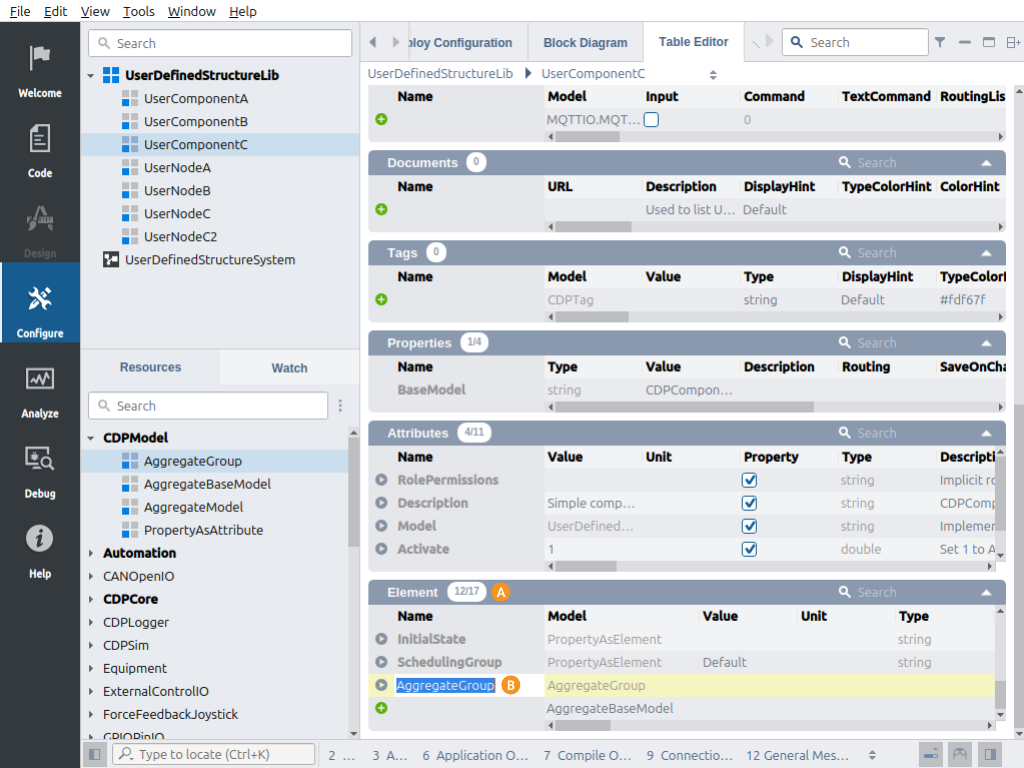Toggle Property checkbox for RolePermissions
This screenshot has width=1024, height=768.
point(750,480)
